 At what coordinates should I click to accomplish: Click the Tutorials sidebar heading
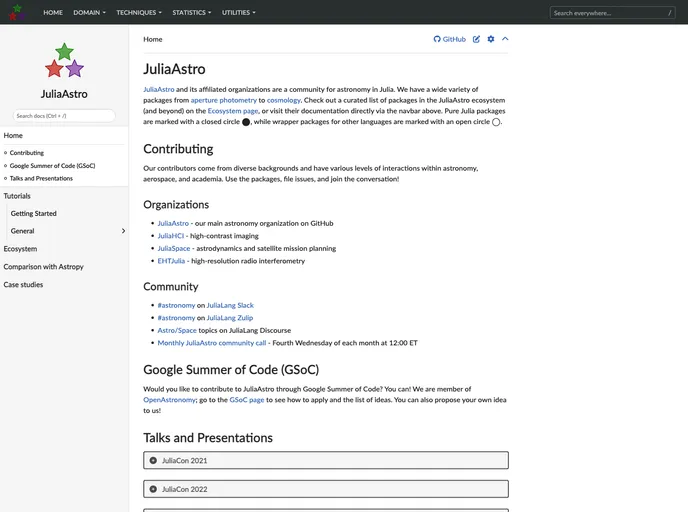(17, 196)
